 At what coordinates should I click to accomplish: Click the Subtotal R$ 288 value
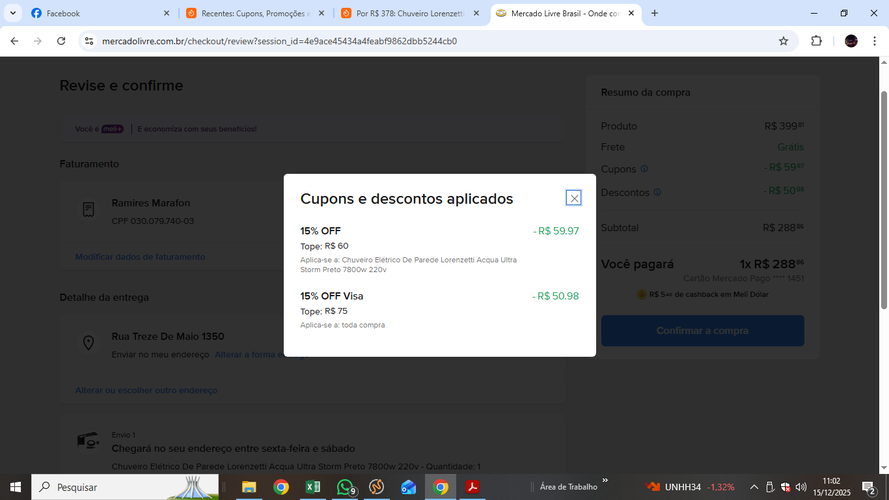click(x=783, y=227)
